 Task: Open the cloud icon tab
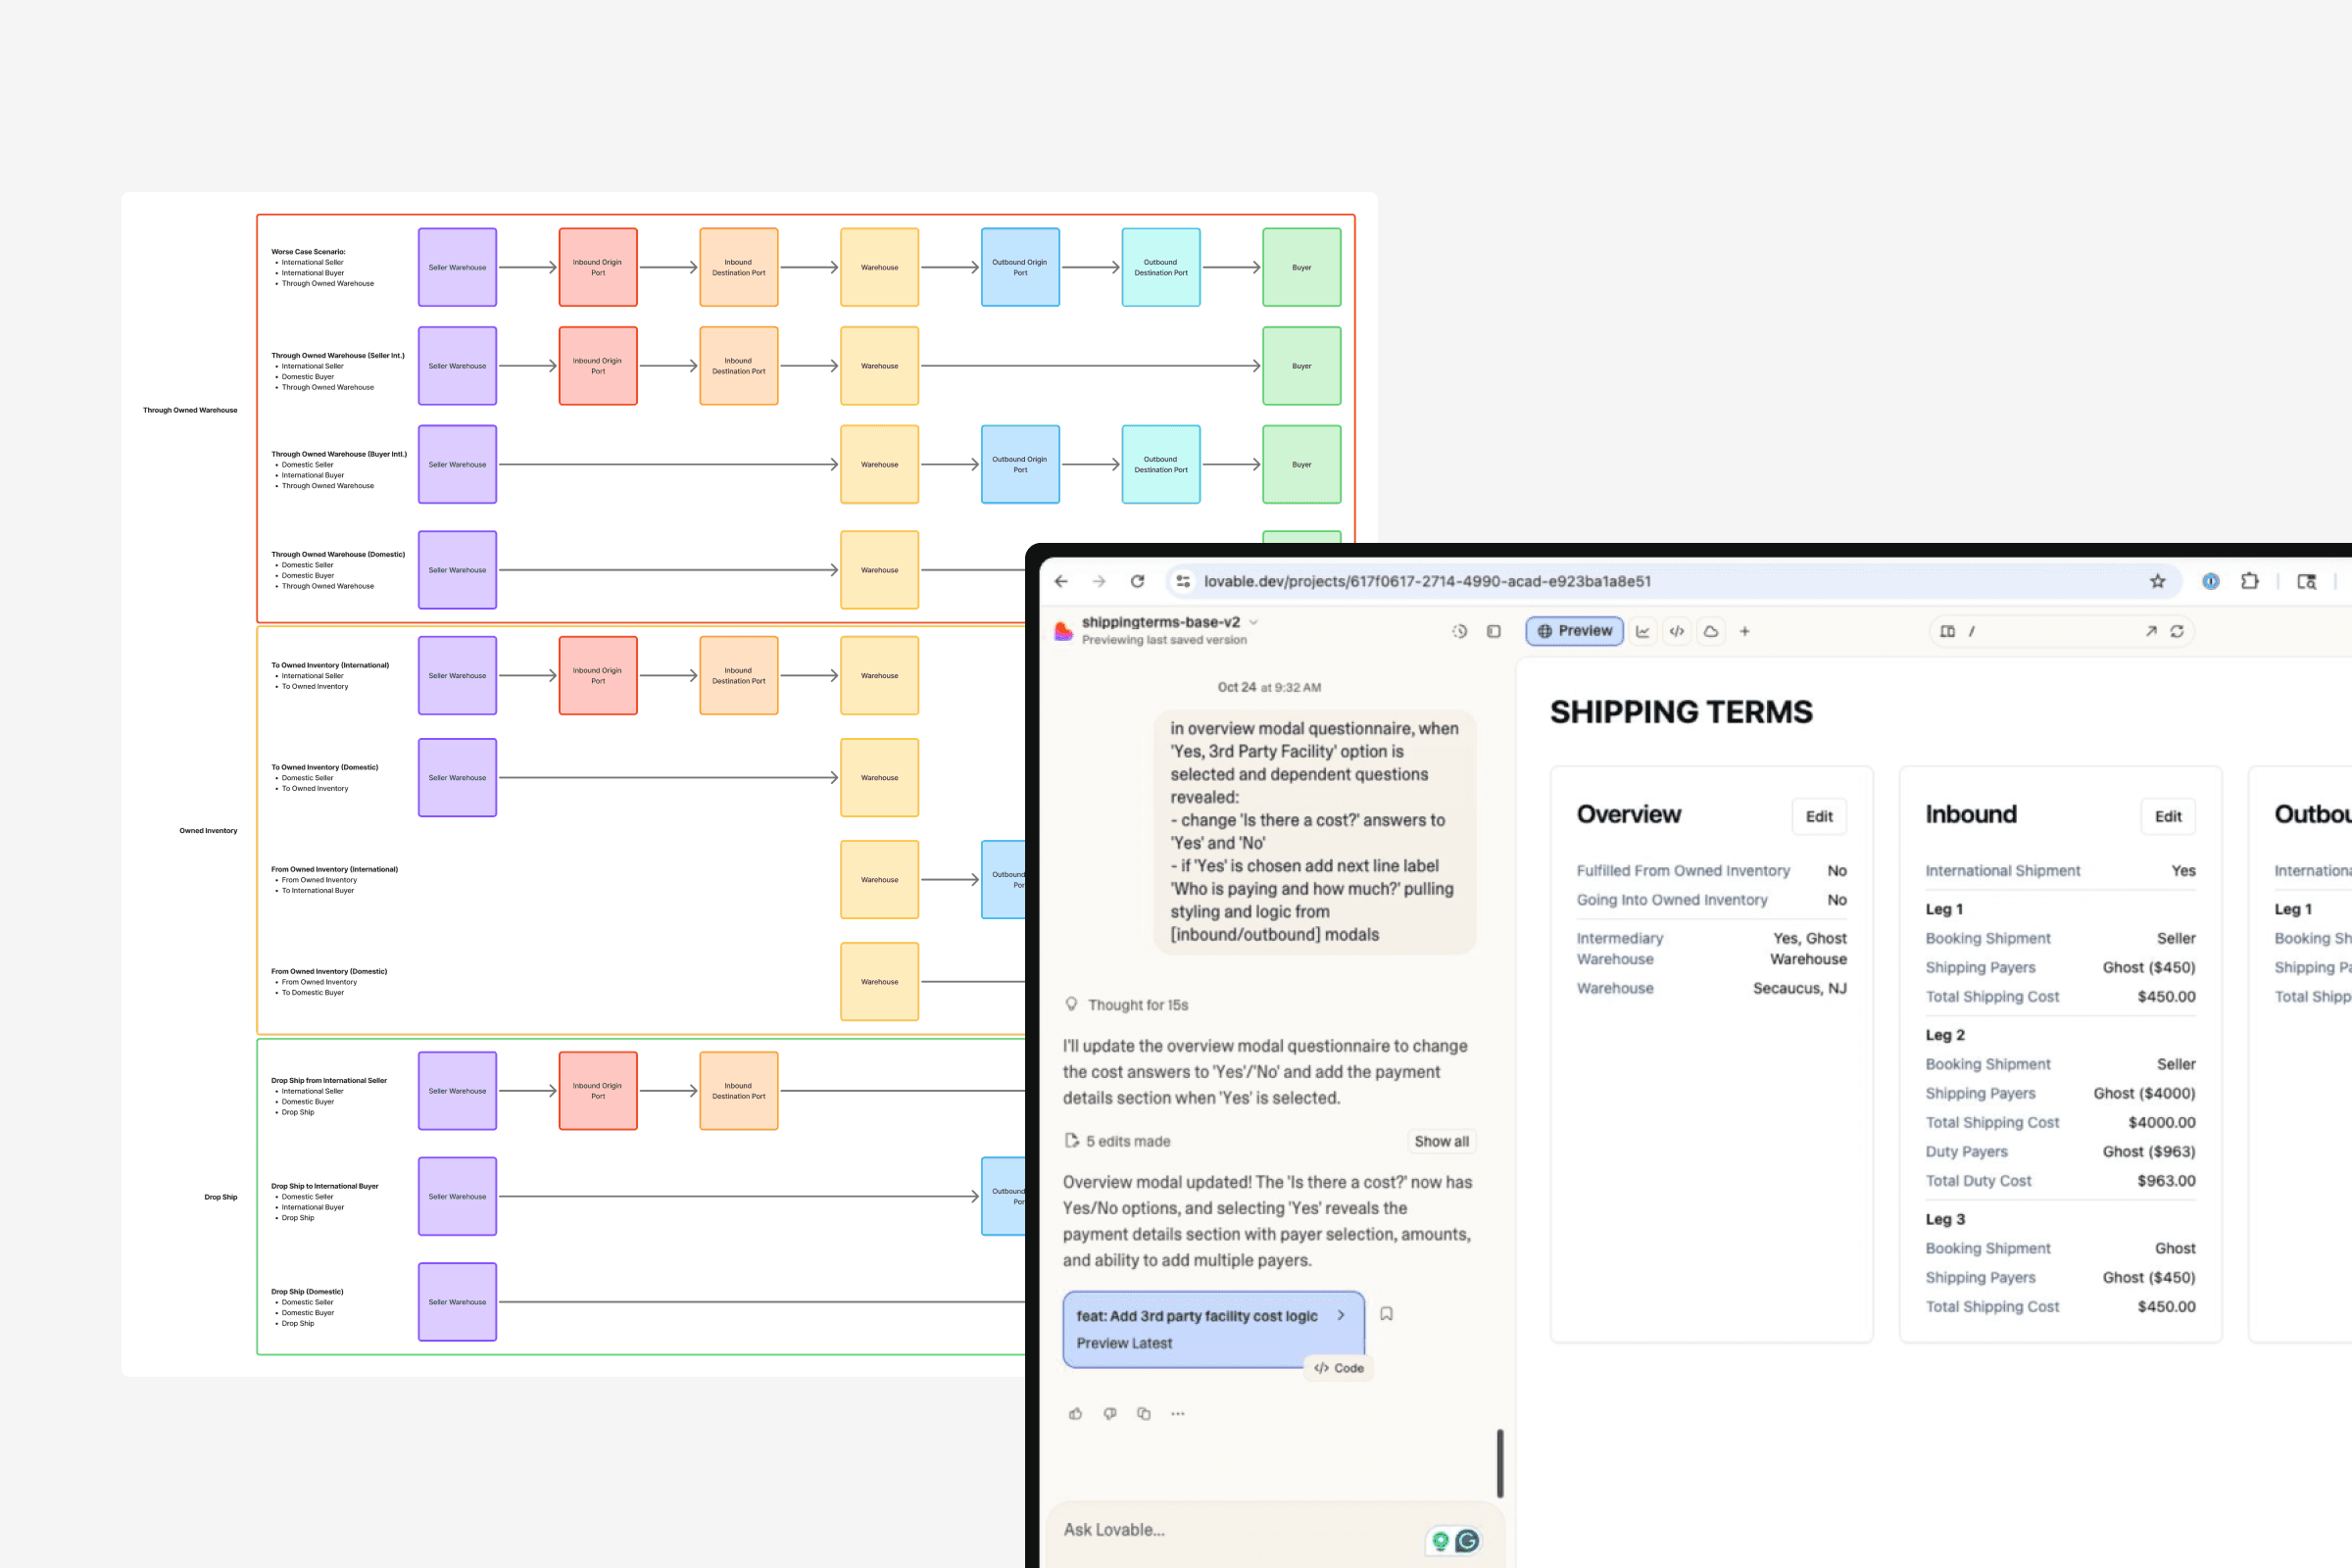pyautogui.click(x=1711, y=631)
